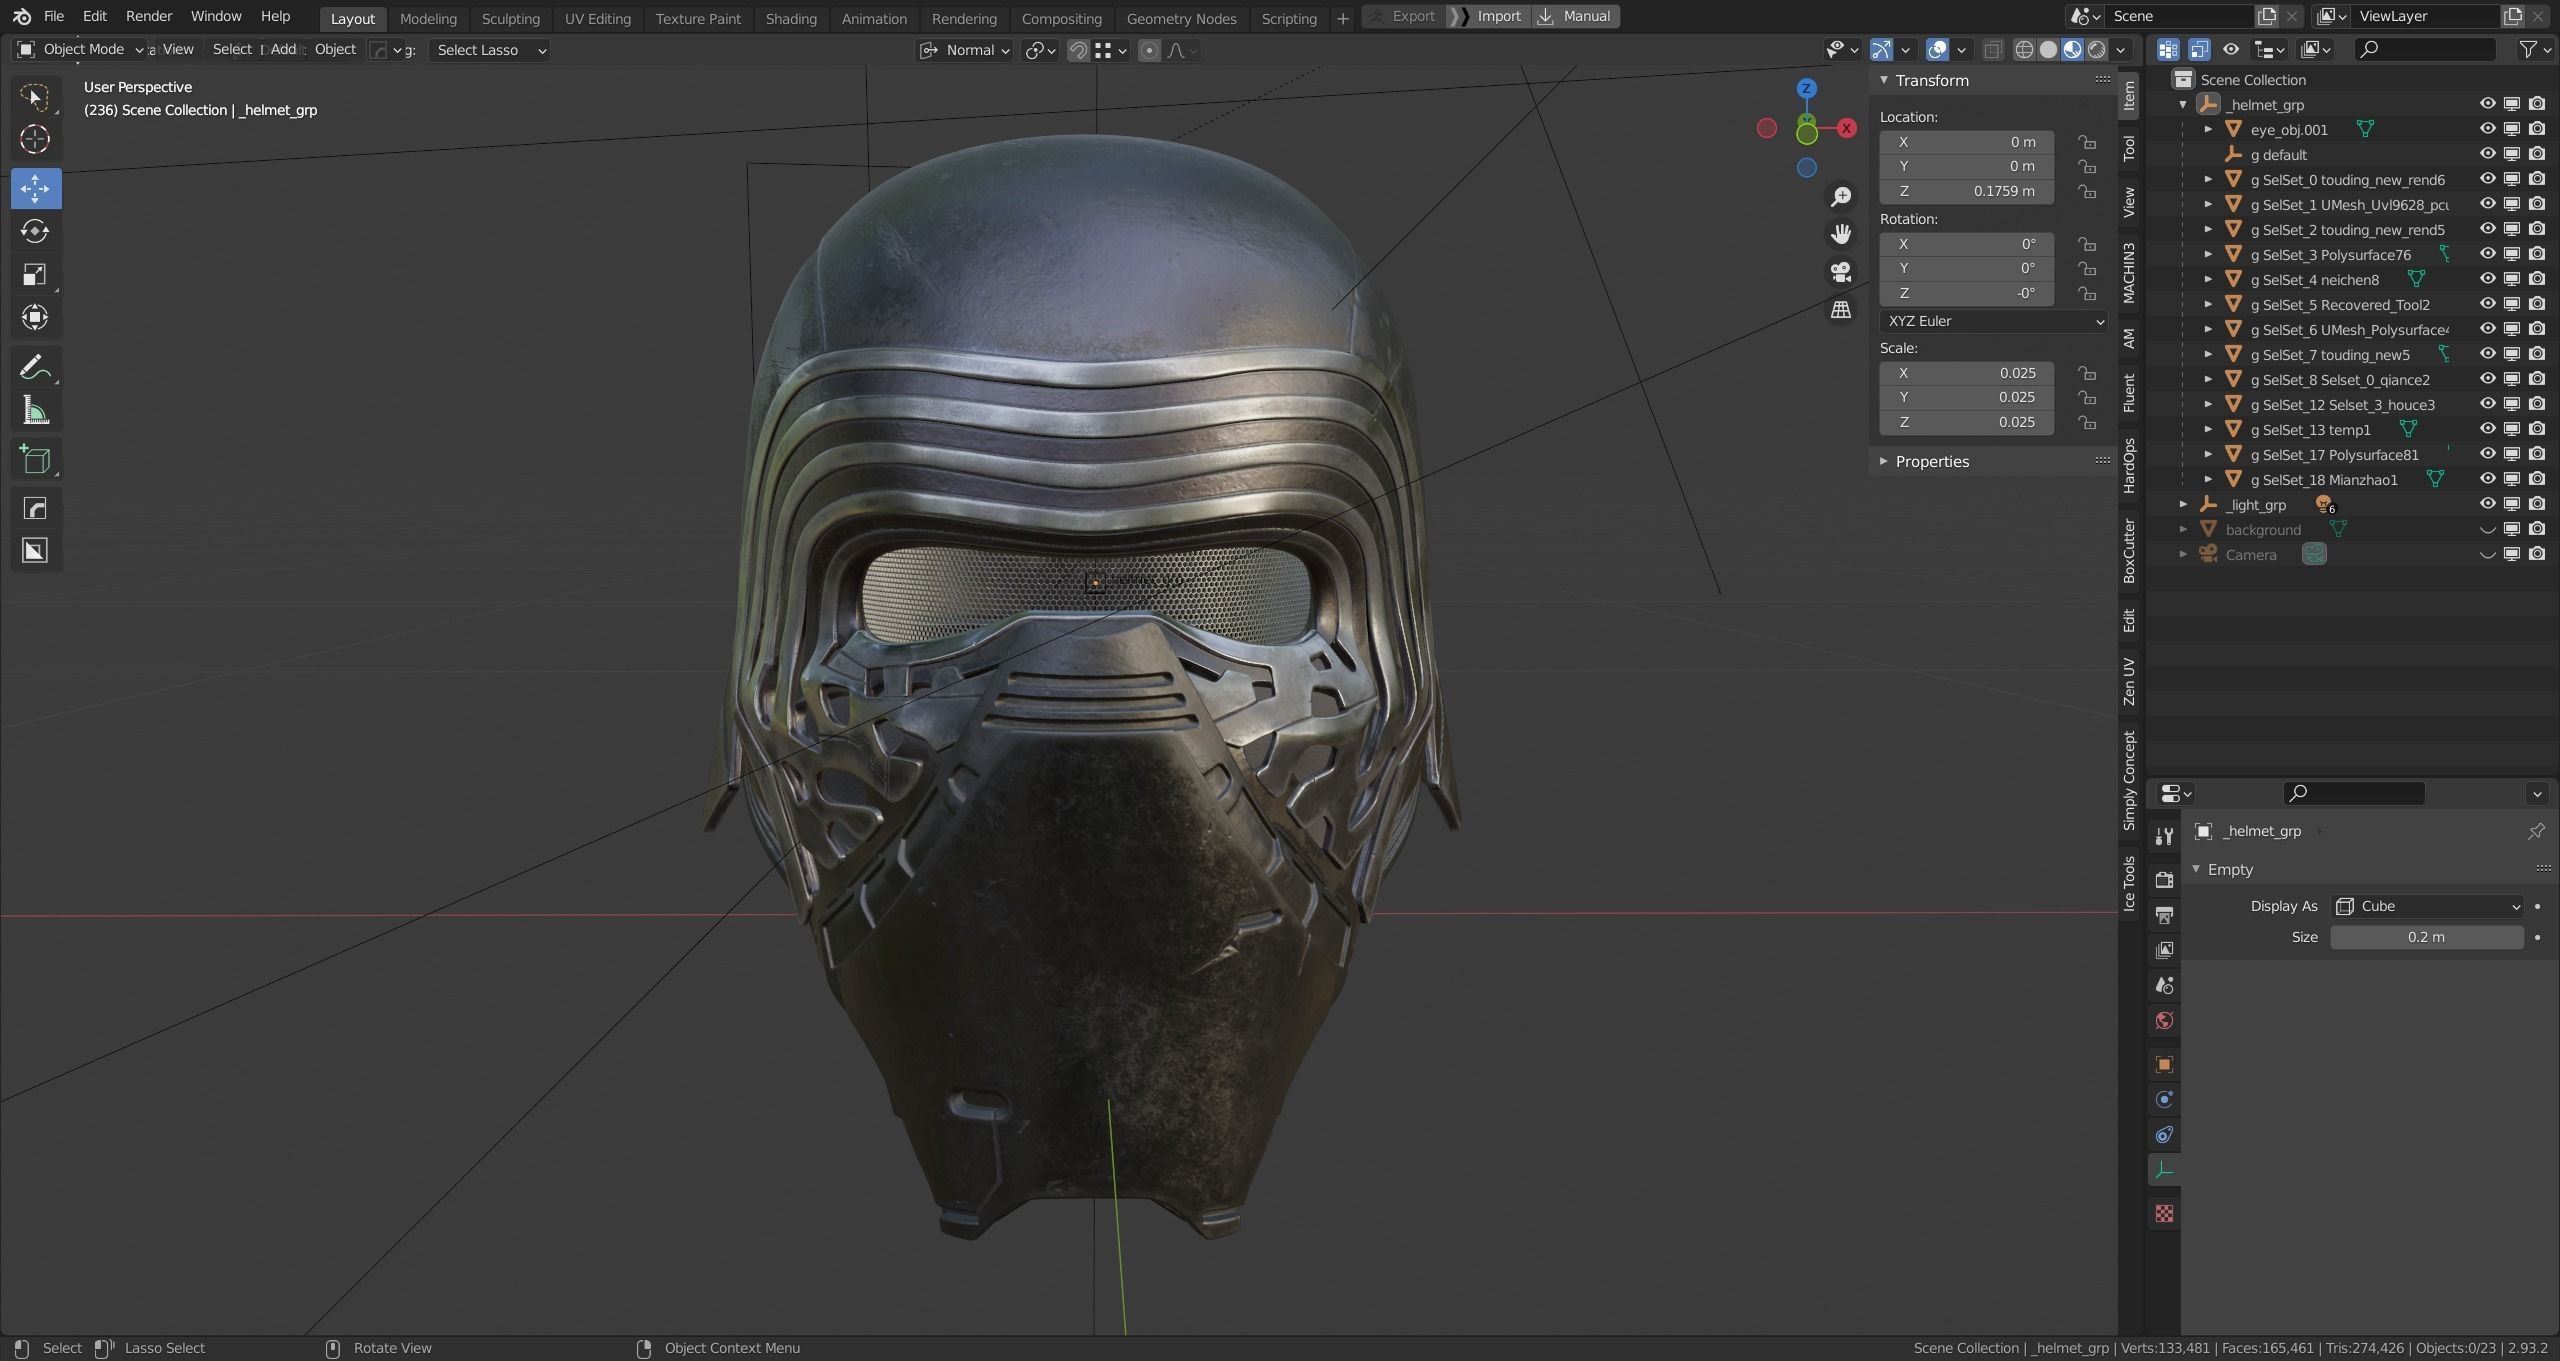Click the Scale X 0.025 field
The width and height of the screenshot is (2560, 1361).
pos(1967,373)
